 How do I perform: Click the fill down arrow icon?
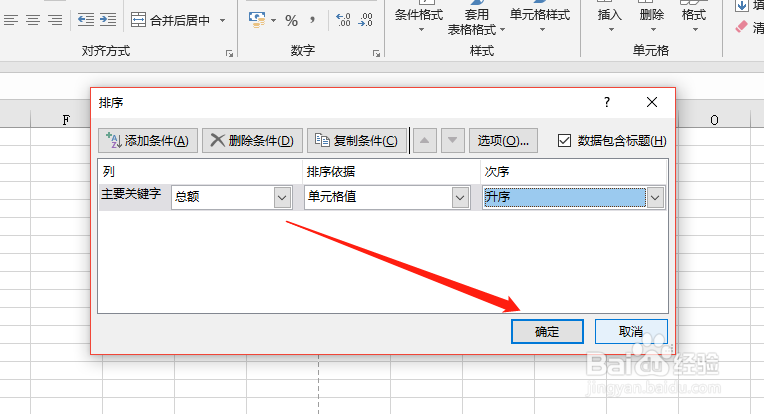click(741, 5)
